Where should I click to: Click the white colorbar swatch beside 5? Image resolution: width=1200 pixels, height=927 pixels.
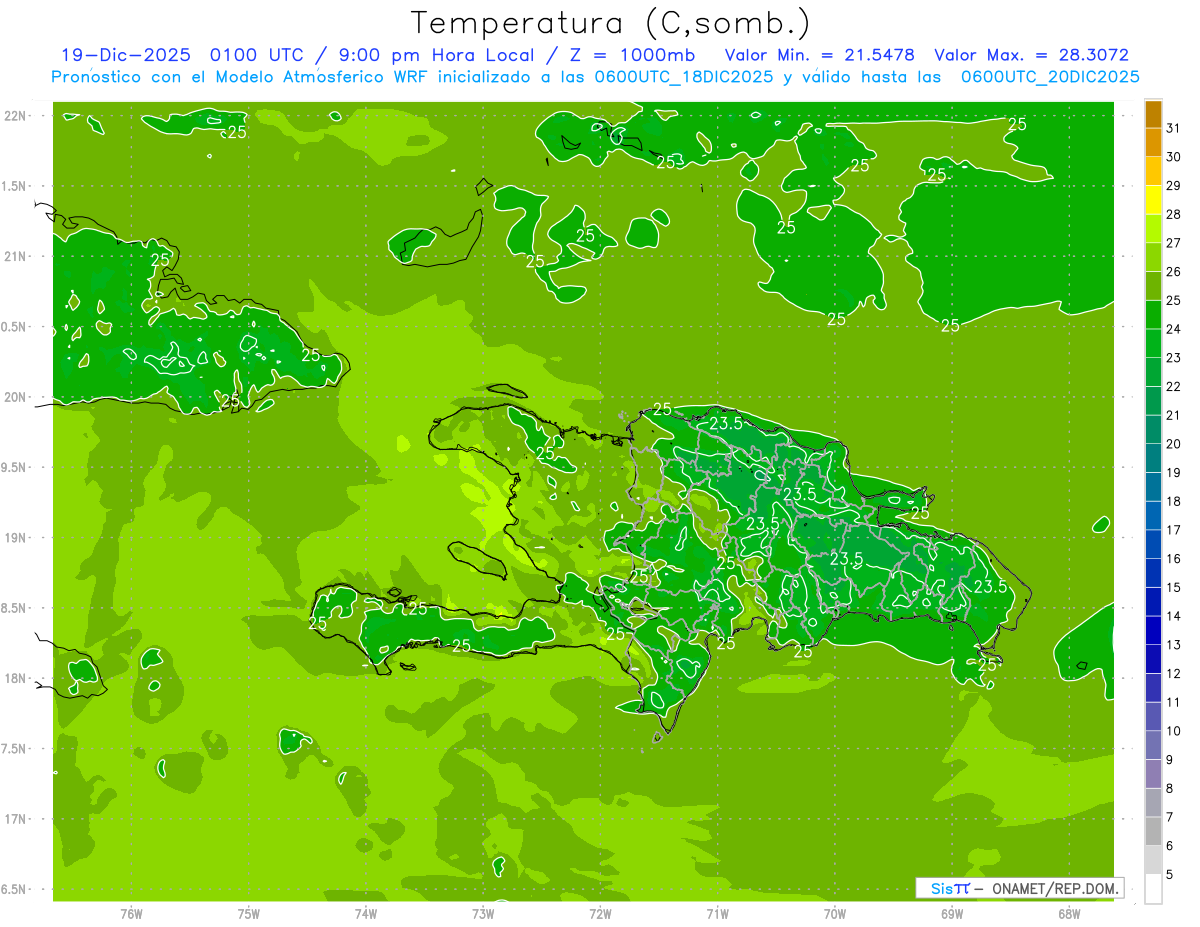(x=1153, y=889)
